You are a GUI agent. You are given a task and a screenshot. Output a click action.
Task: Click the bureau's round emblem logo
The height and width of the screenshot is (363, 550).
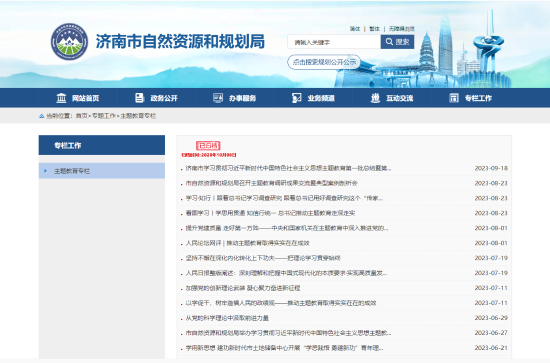coord(69,42)
